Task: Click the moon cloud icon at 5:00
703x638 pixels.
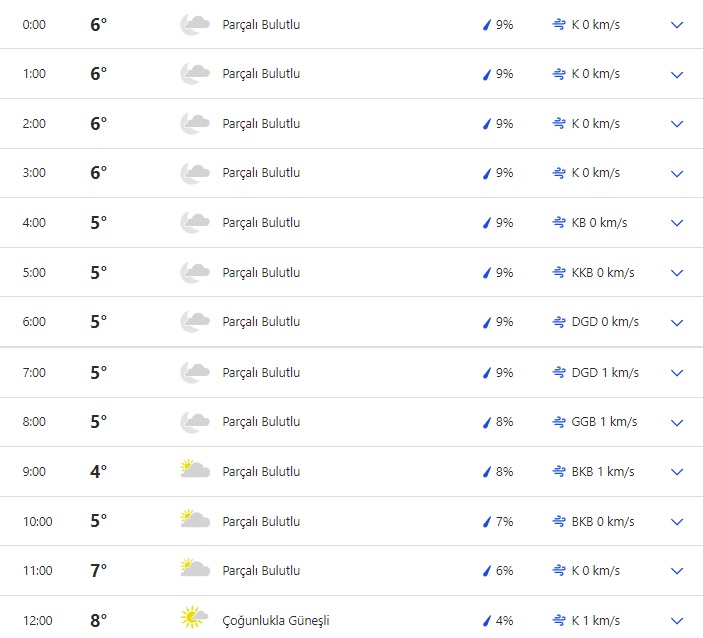Action: coord(194,272)
